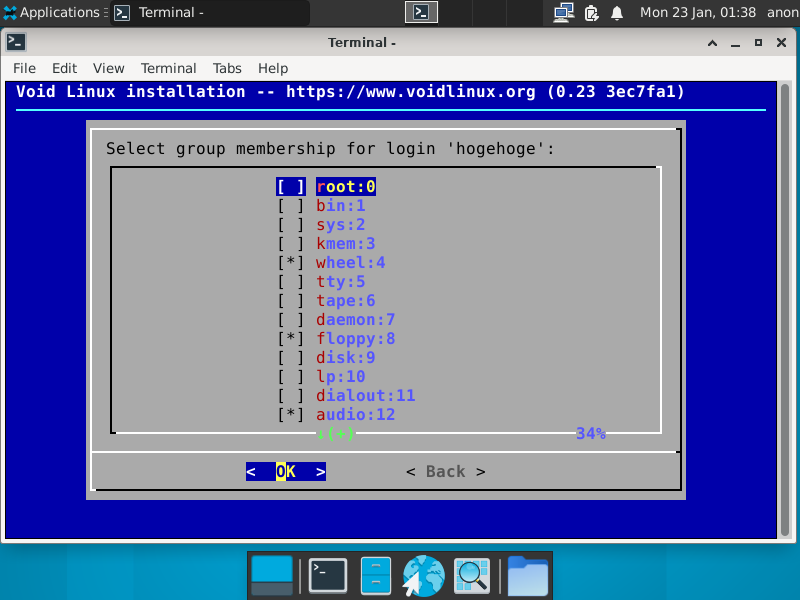The height and width of the screenshot is (600, 800).
Task: Open the network connections tray icon
Action: tap(564, 12)
